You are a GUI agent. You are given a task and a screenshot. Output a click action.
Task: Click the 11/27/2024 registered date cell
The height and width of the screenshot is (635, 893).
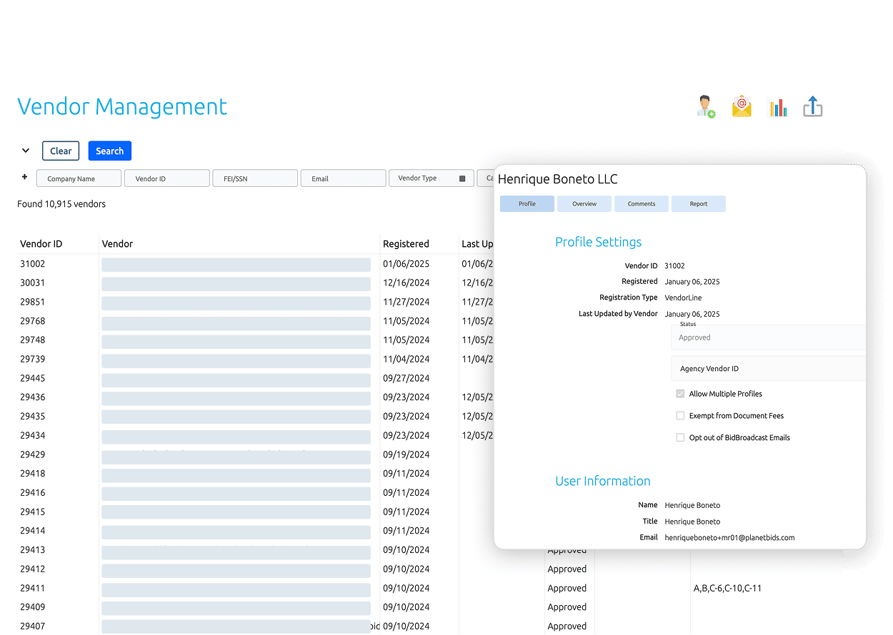(x=406, y=302)
